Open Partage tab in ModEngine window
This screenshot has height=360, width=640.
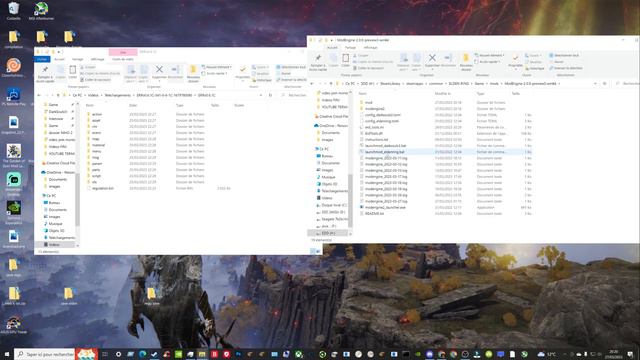tap(350, 47)
